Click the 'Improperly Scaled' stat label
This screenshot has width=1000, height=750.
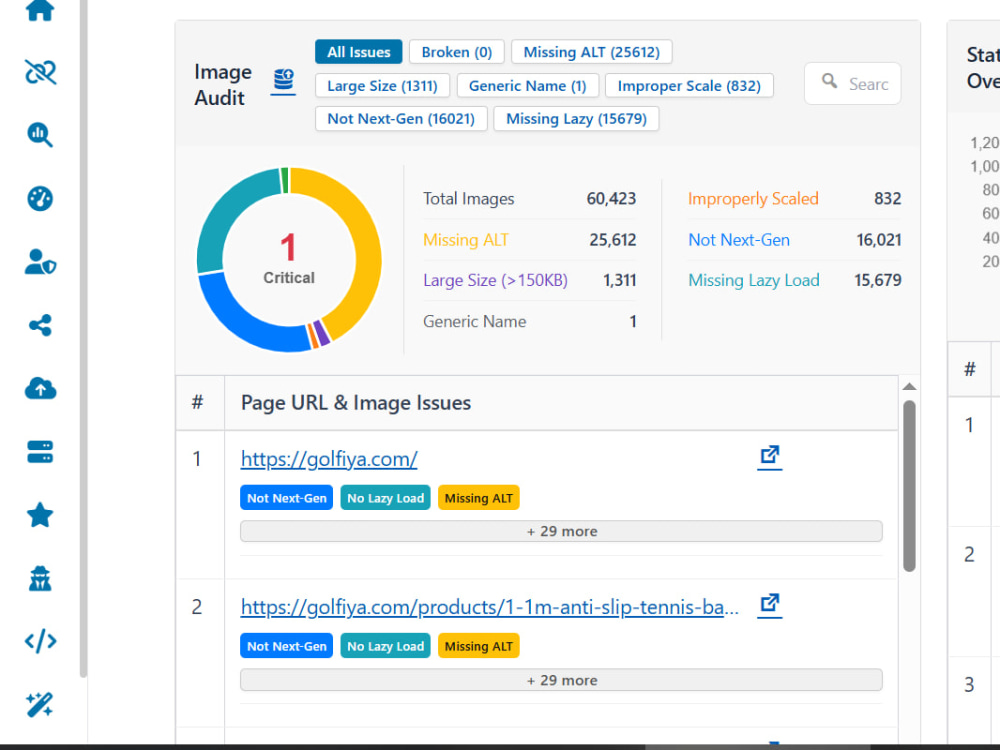[x=753, y=198]
